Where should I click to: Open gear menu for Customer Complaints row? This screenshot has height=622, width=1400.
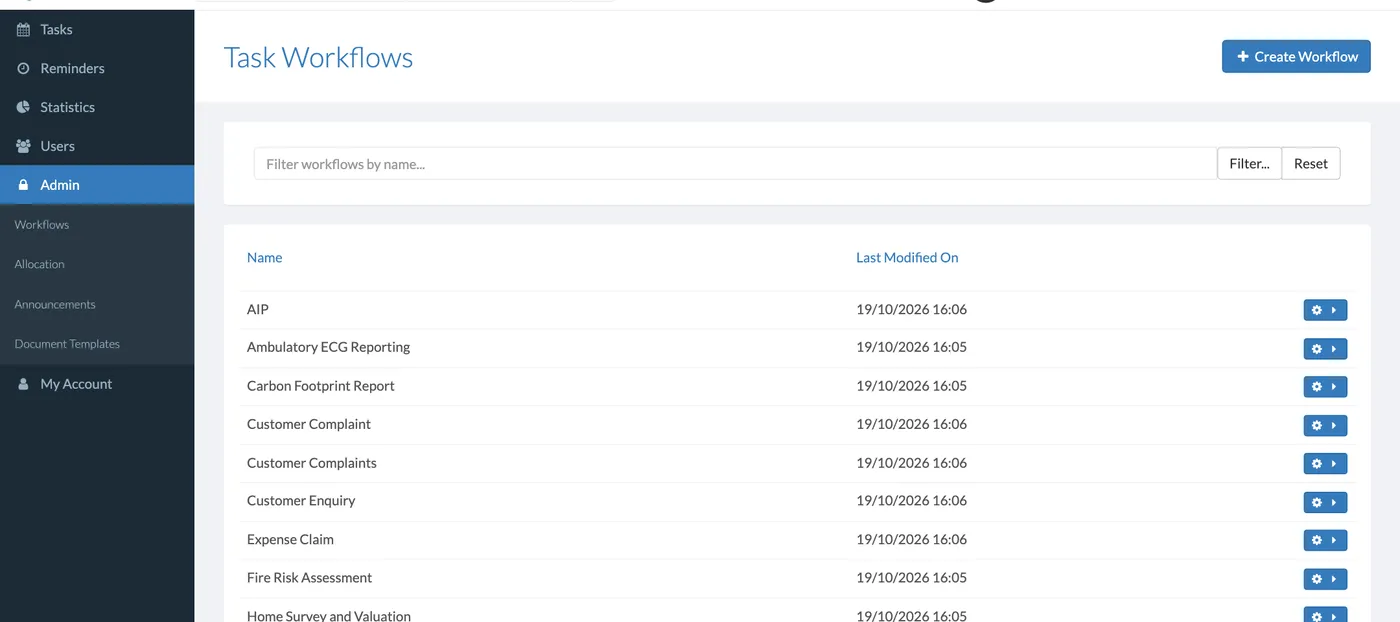coord(1325,464)
